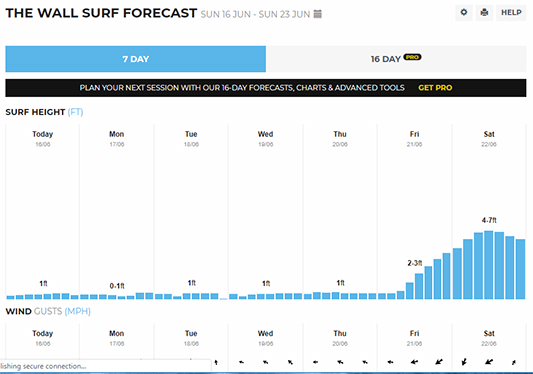Select the tallest Saturday surf height bar
533x374 pixels.
[489, 265]
